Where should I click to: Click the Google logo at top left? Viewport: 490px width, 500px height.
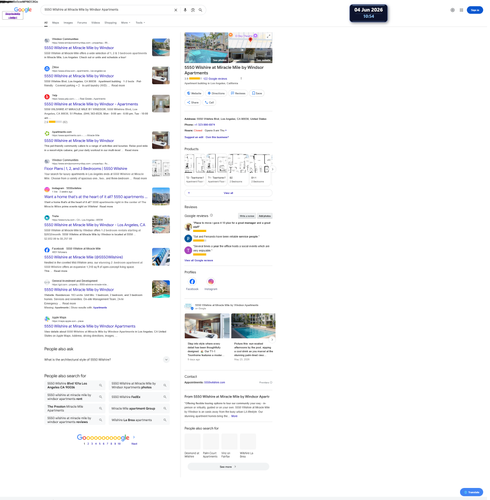pyautogui.click(x=23, y=10)
